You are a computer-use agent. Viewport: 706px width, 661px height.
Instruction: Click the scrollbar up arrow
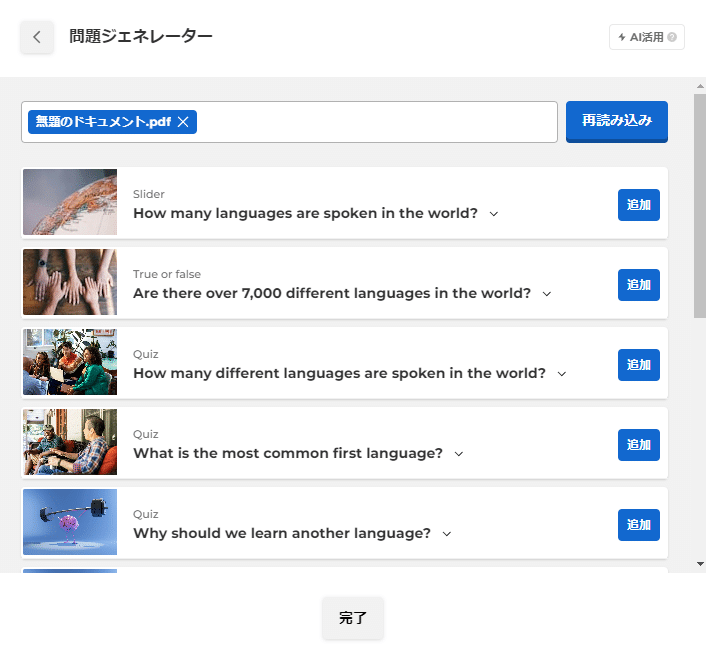(700, 86)
